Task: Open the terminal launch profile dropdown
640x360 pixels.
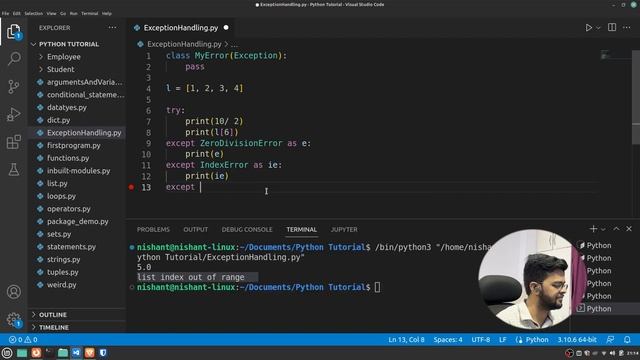Action: click(x=603, y=229)
